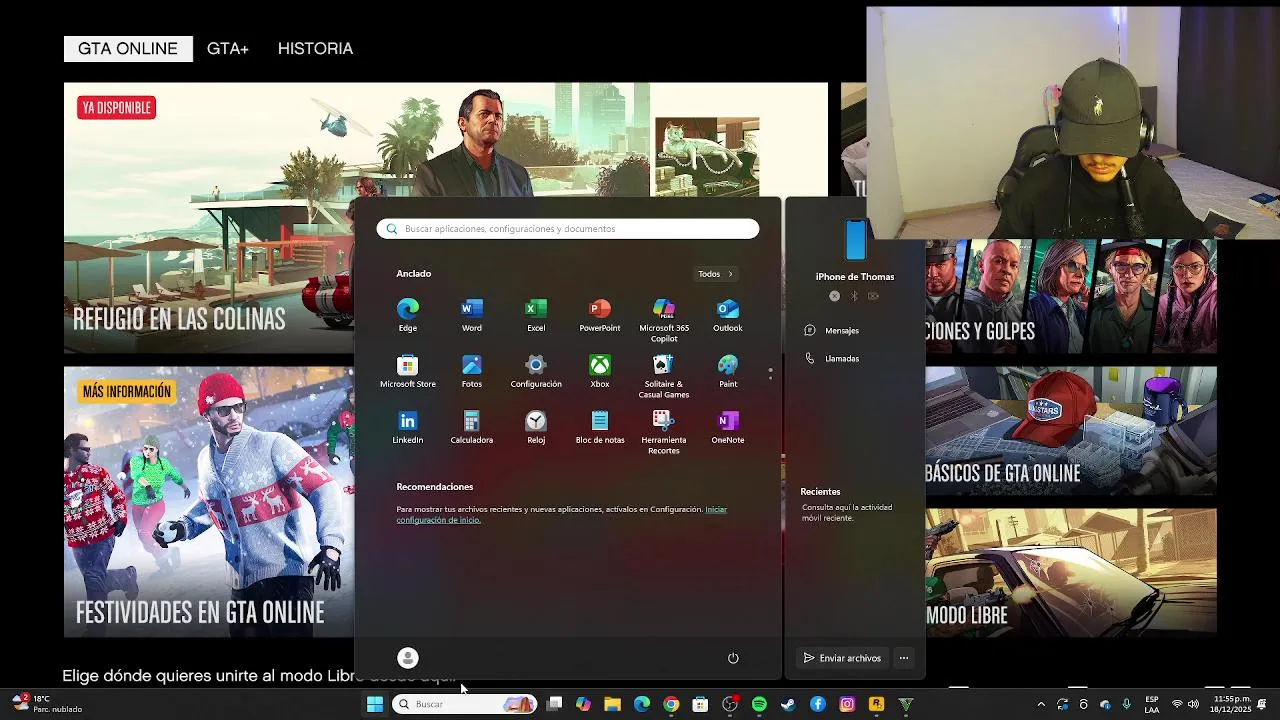This screenshot has height=720, width=1280.
Task: Open the Reloj clock app
Action: pyautogui.click(x=536, y=427)
